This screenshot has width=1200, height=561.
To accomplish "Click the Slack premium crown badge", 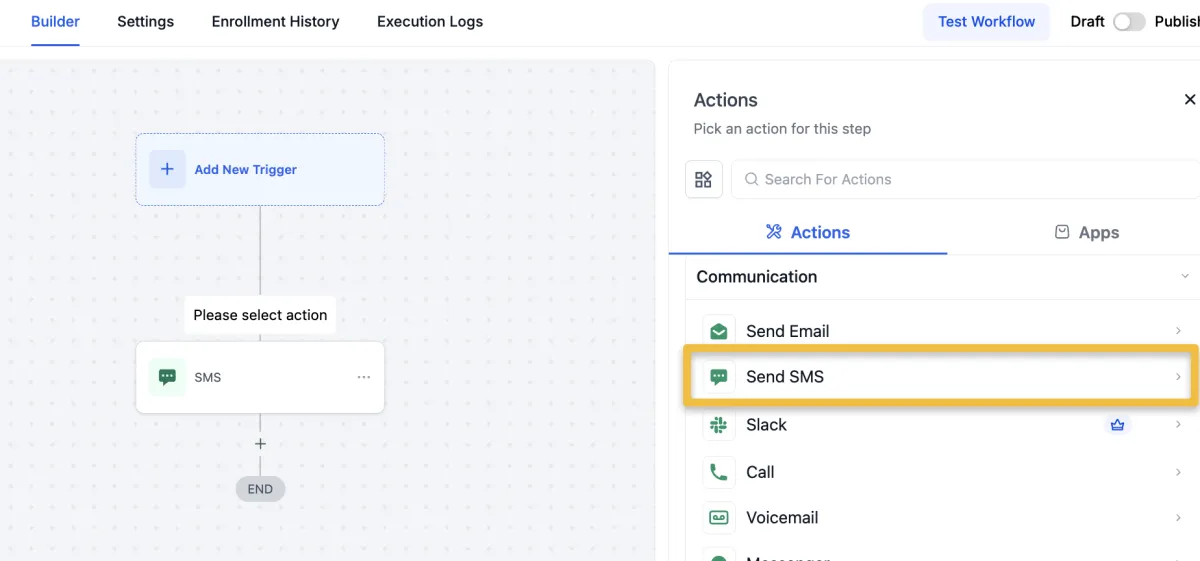I will point(1117,425).
